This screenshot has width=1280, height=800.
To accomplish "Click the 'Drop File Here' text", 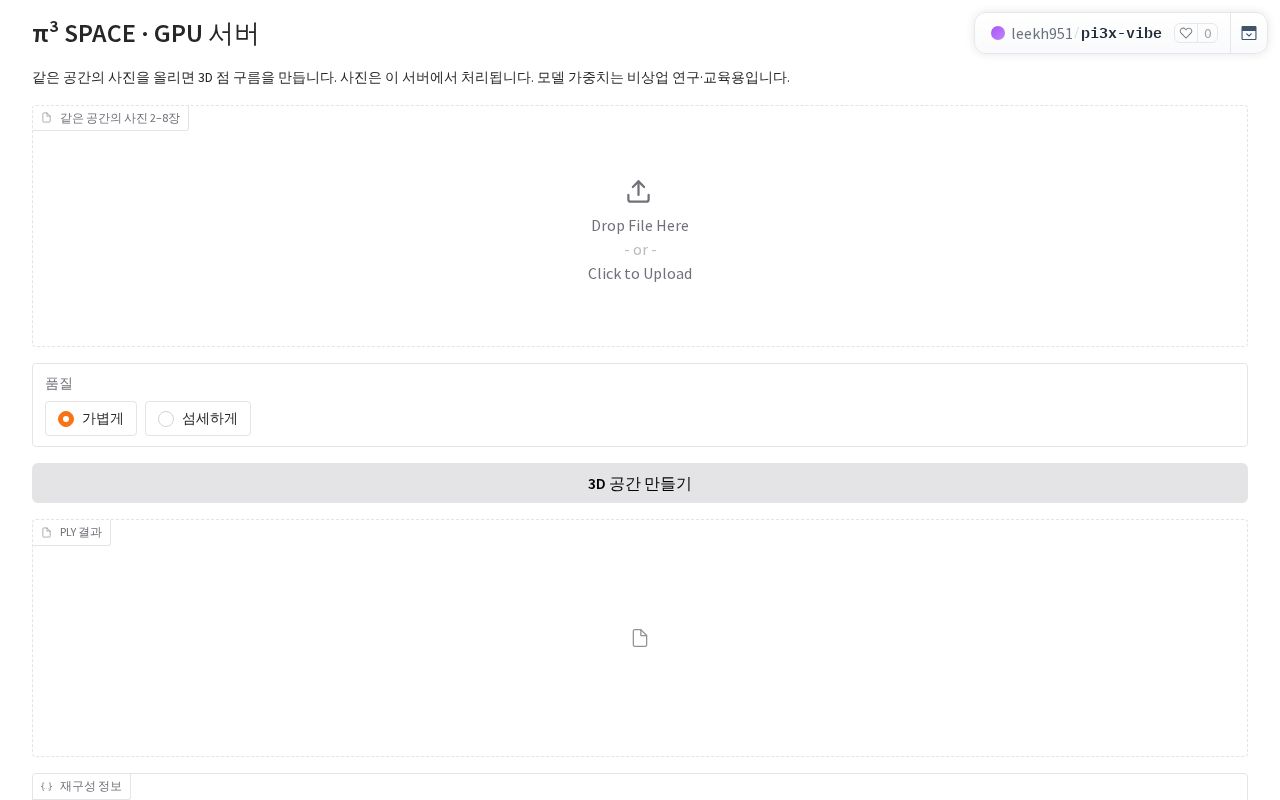I will coord(640,225).
